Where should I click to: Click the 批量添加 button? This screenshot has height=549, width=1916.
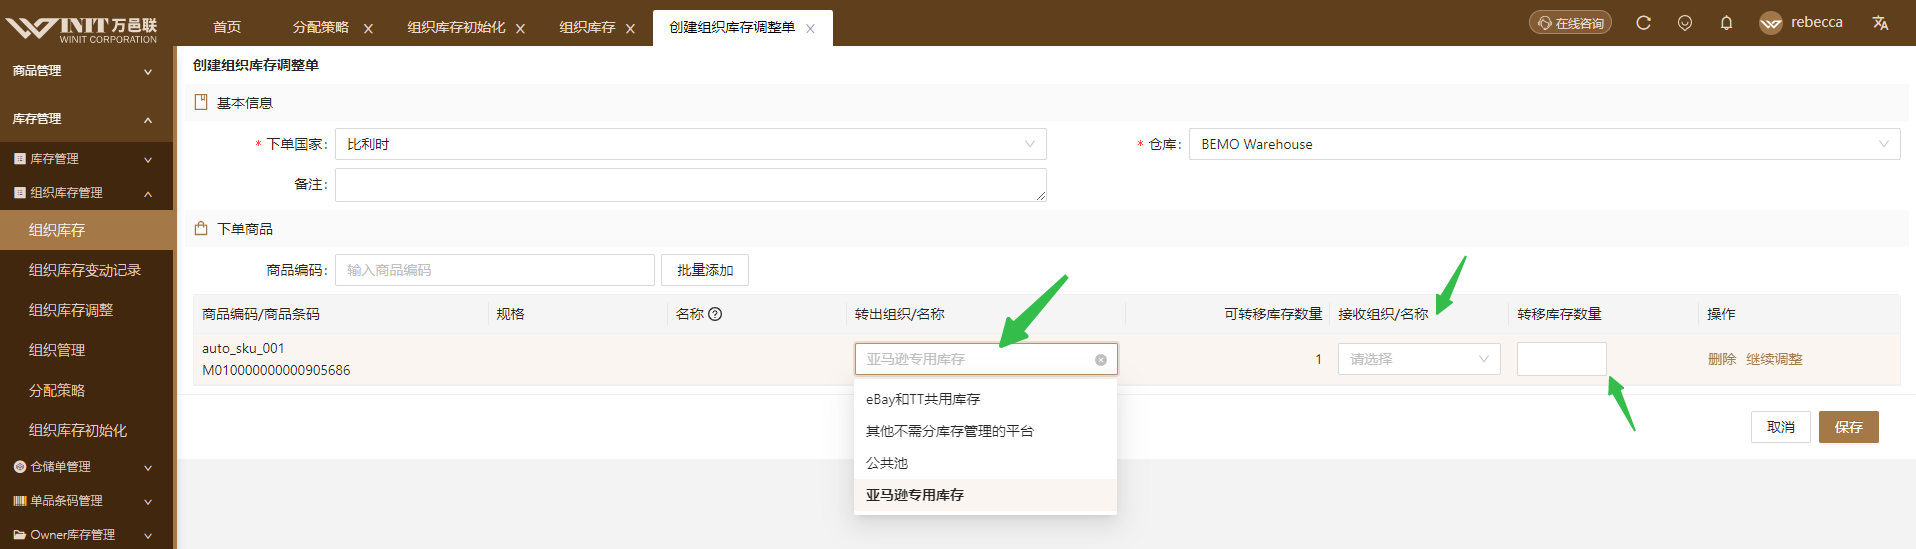pyautogui.click(x=705, y=270)
